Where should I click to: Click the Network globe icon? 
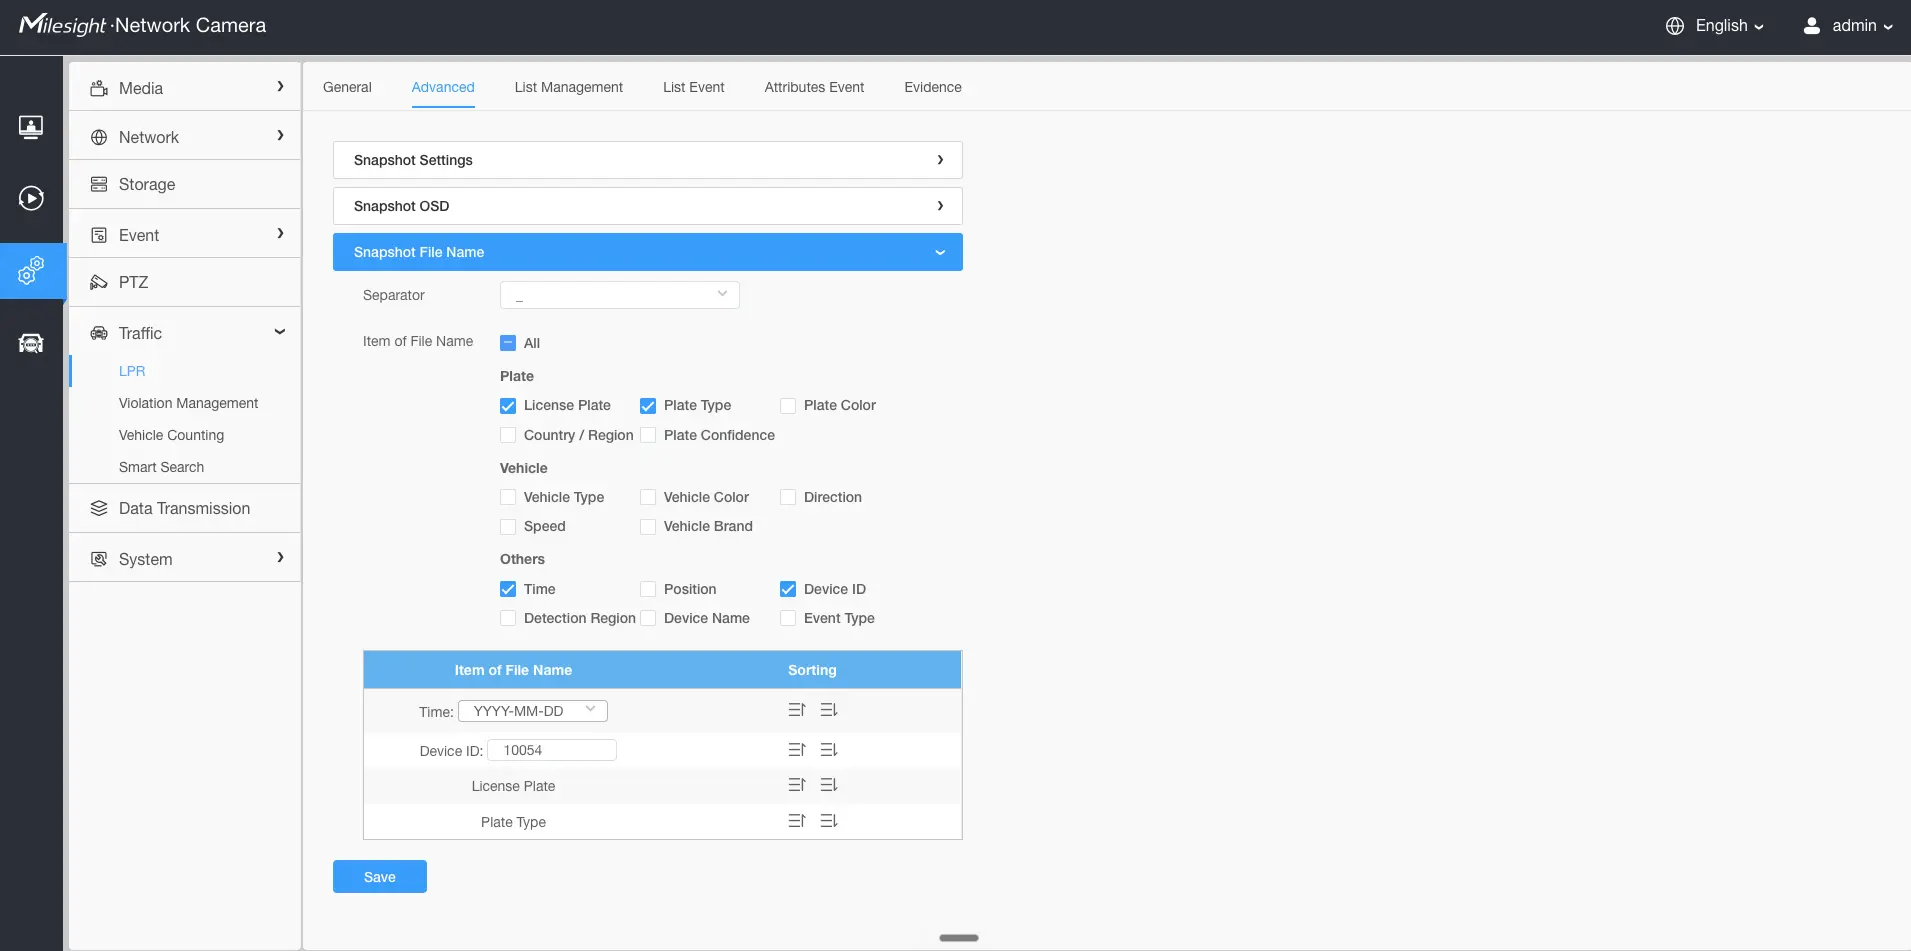click(x=99, y=137)
